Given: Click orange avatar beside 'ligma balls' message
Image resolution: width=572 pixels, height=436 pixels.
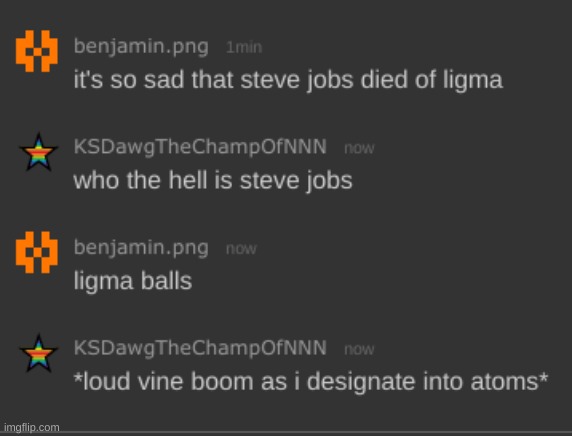Looking at the screenshot, I should click(36, 252).
